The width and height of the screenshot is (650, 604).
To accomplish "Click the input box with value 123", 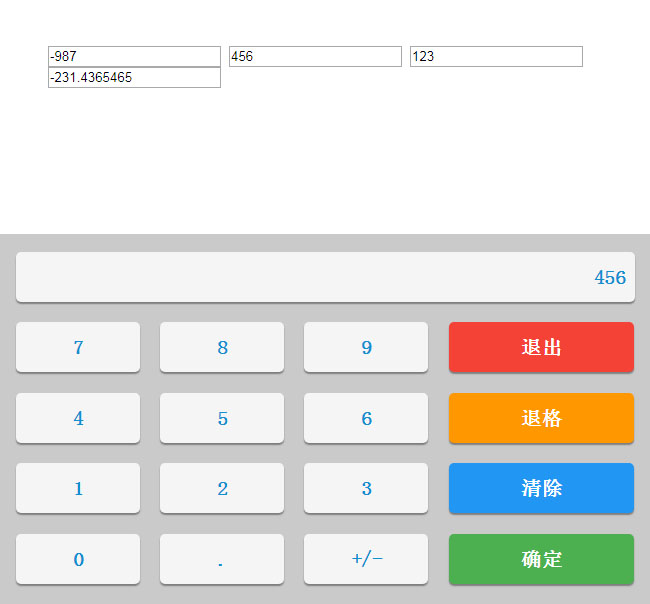I will 496,57.
